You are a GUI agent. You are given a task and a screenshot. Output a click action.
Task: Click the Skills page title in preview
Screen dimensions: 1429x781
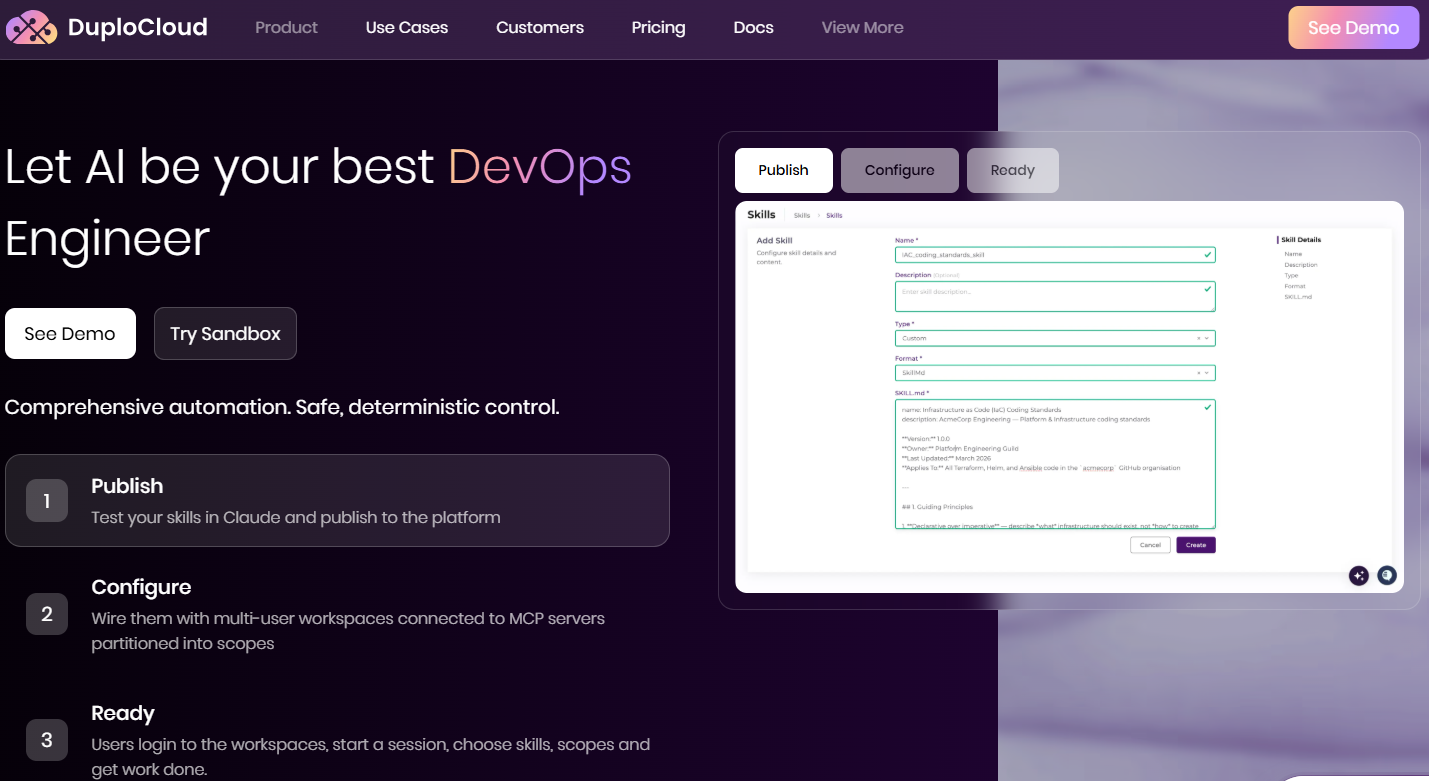761,215
